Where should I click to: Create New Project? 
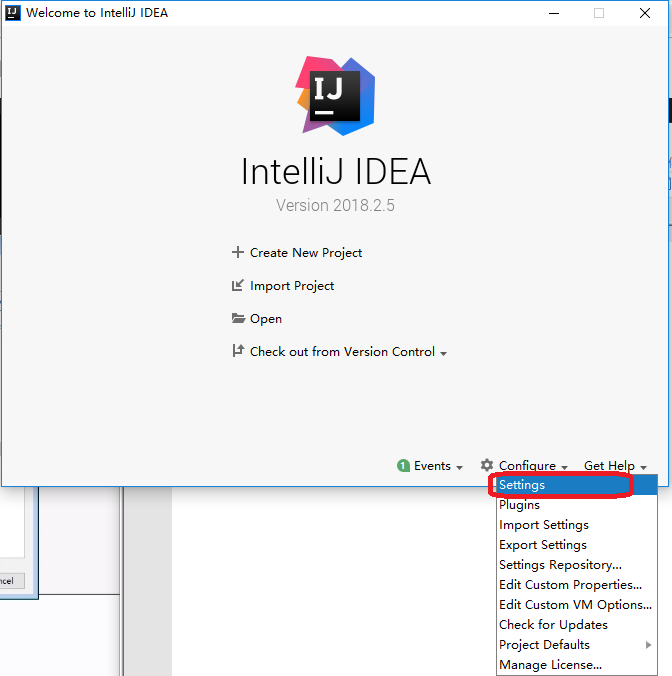click(306, 253)
